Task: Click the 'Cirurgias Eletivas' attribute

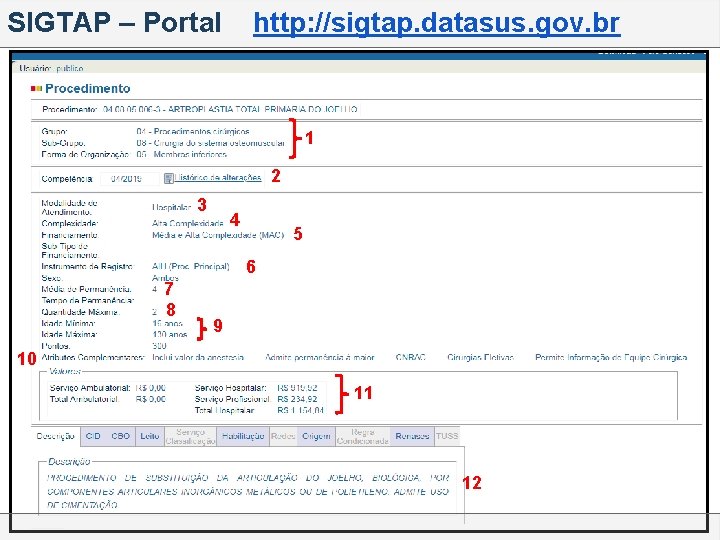Action: tap(480, 357)
